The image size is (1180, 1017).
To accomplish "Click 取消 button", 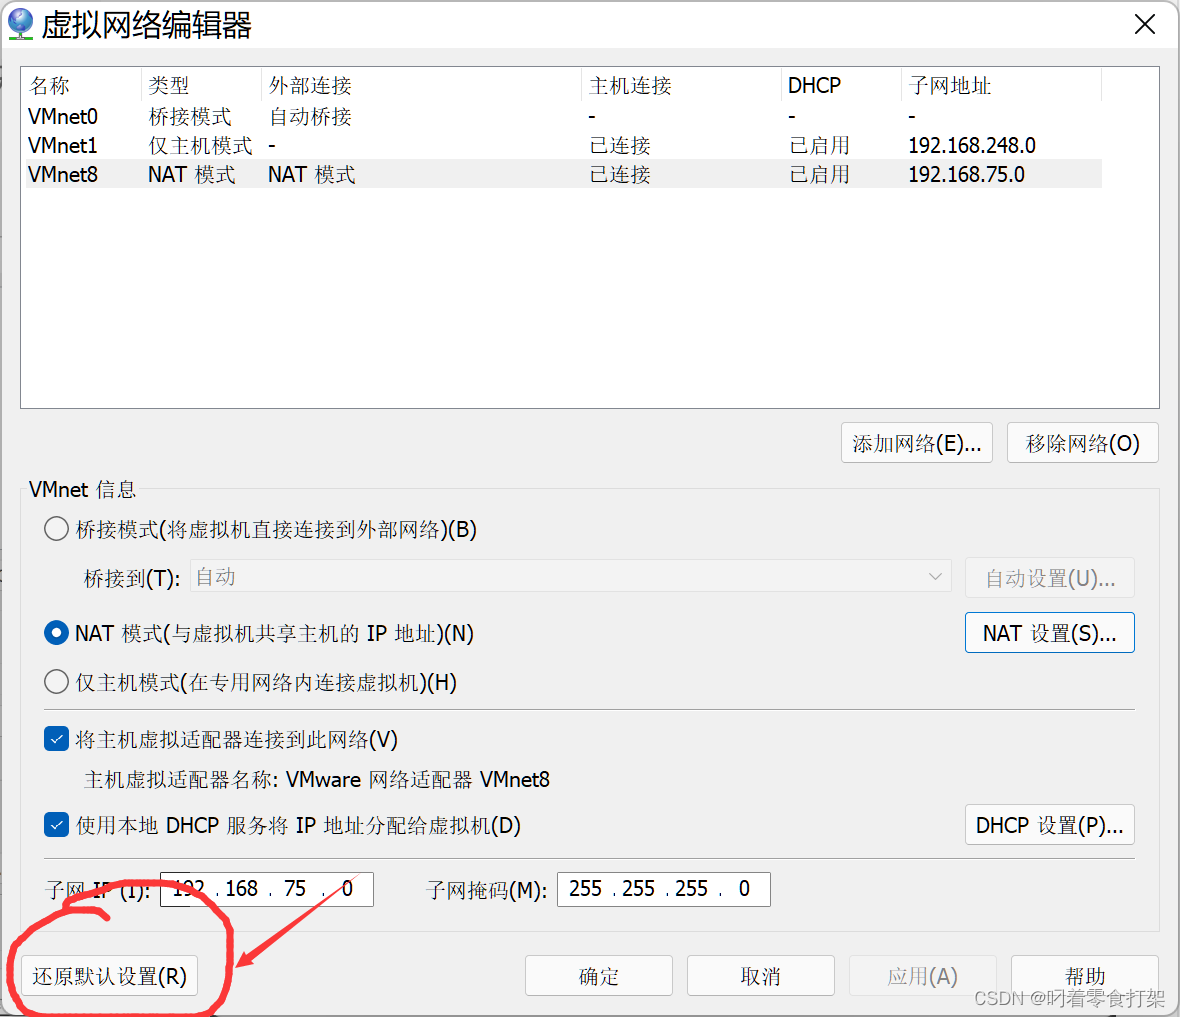I will (760, 976).
